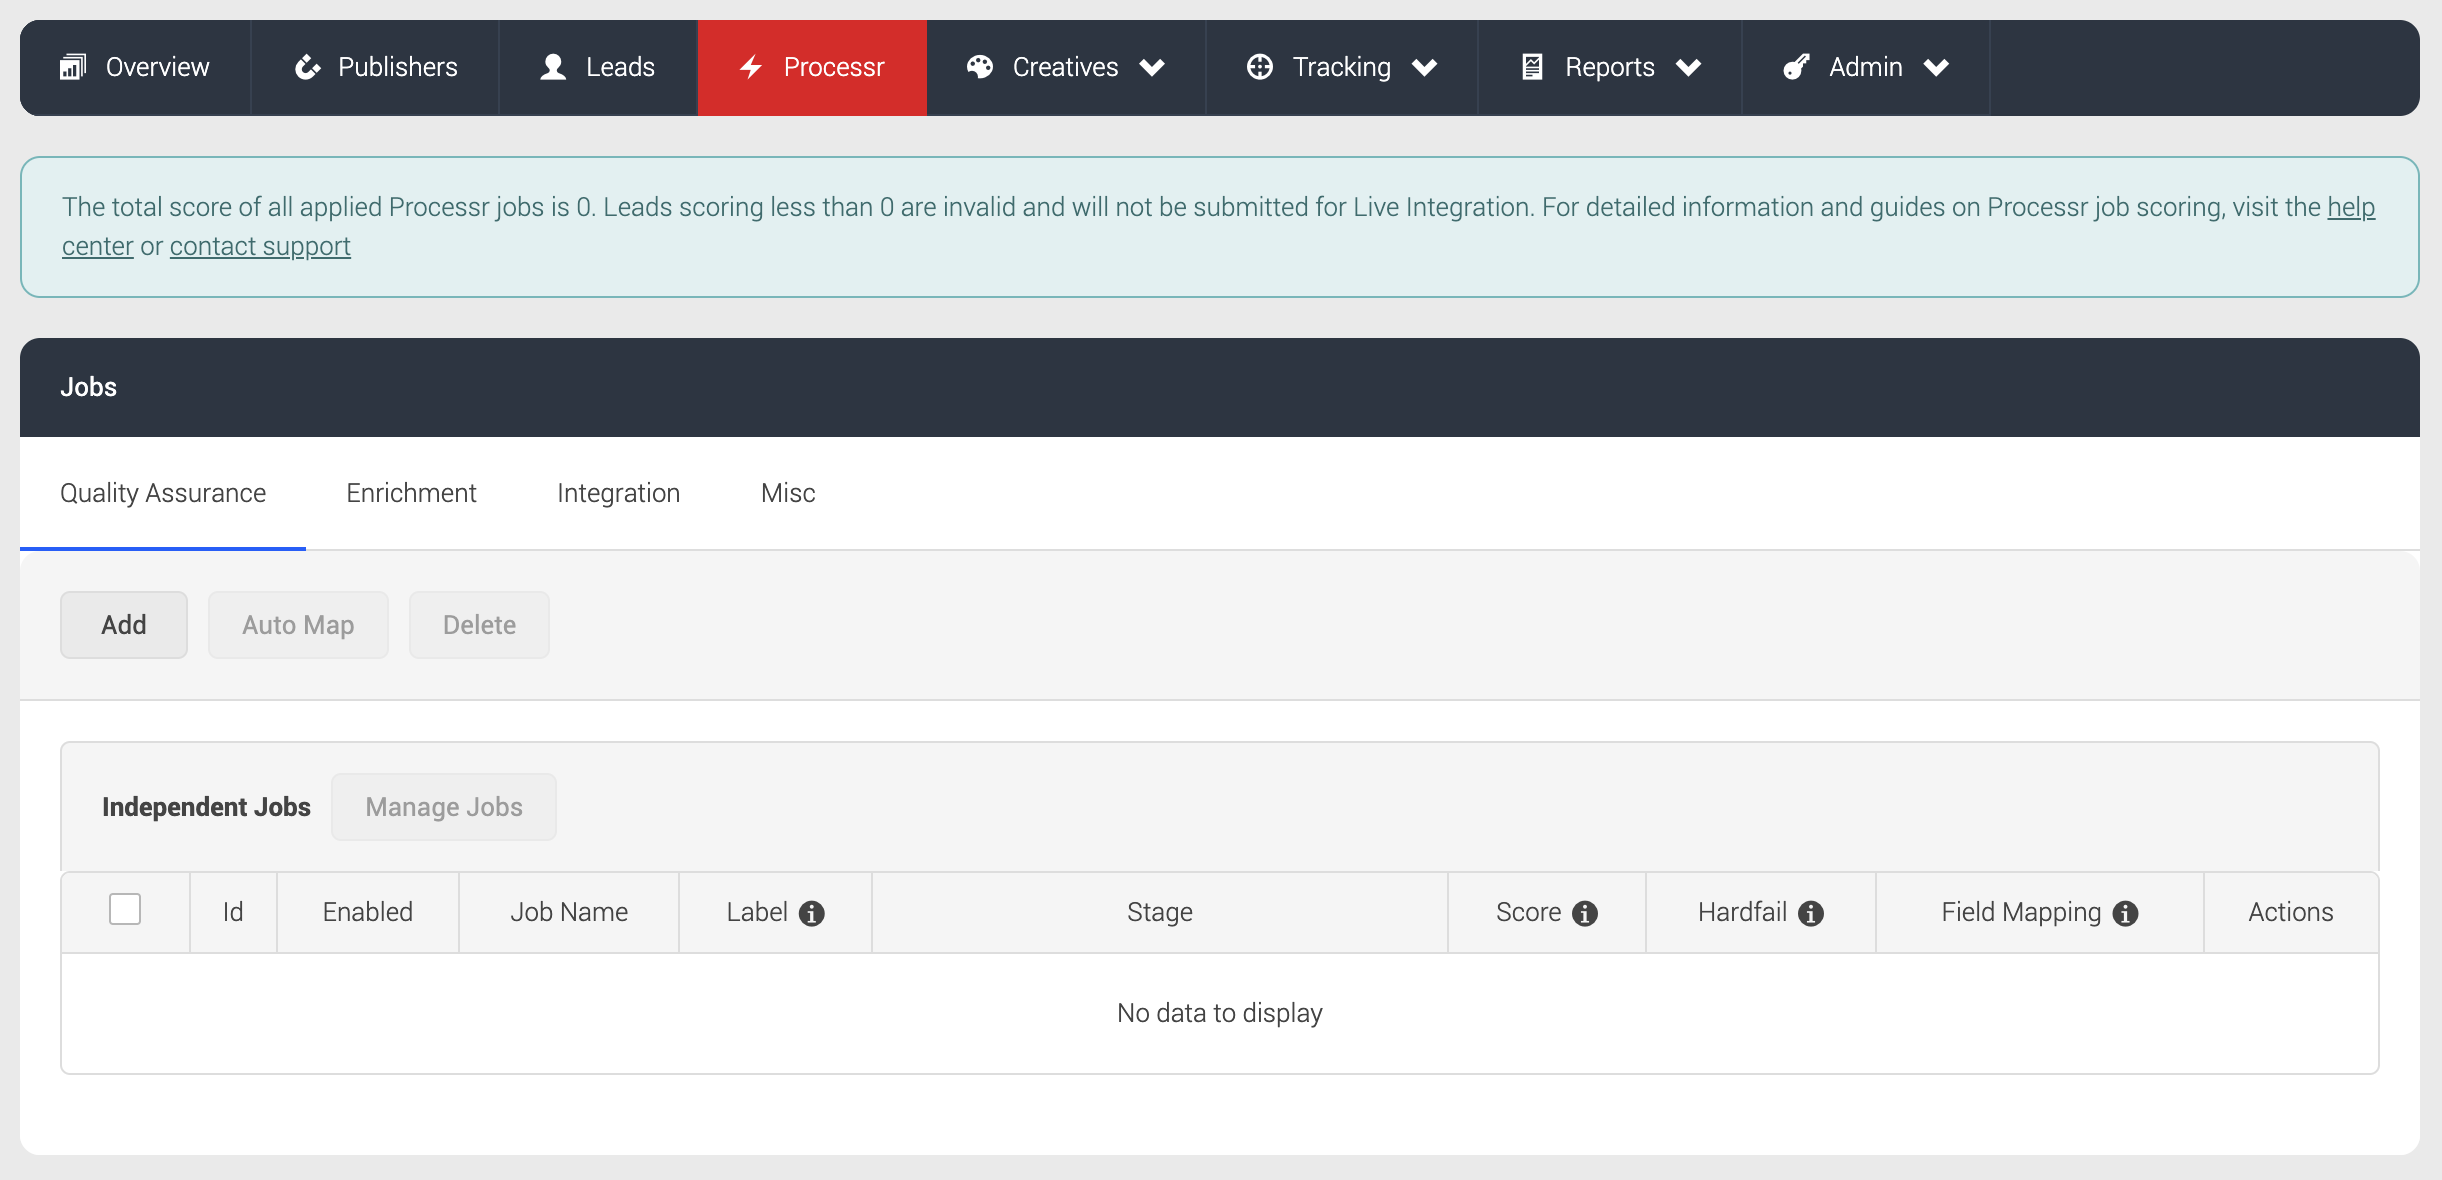Click the Overview dashboard icon

pos(73,67)
